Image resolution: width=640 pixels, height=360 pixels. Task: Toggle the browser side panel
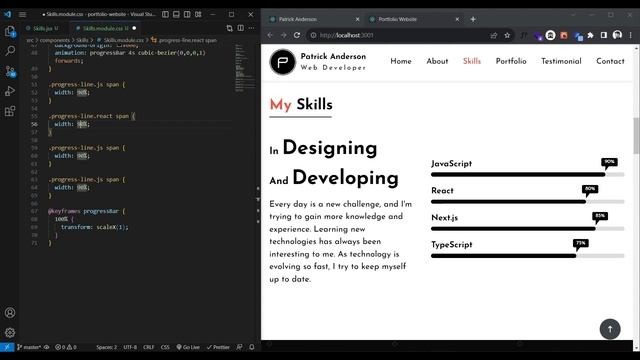604,36
